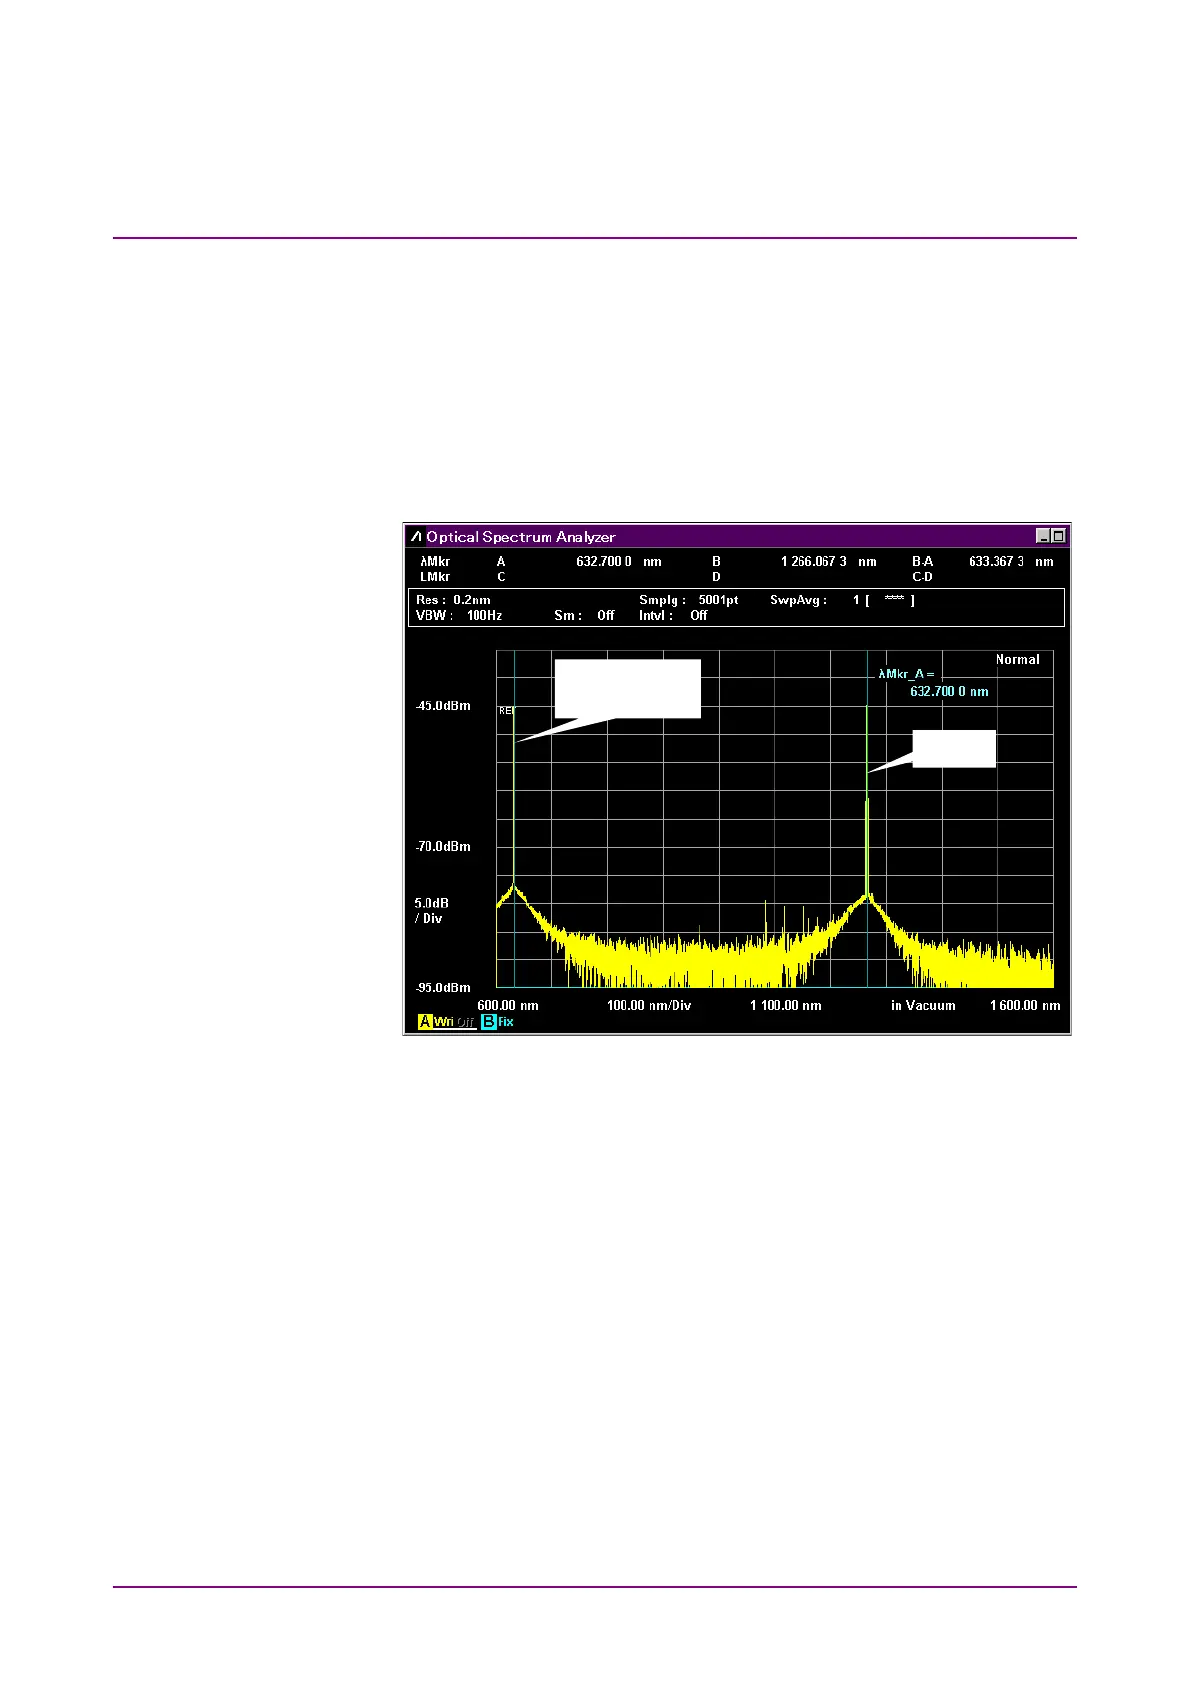Select the cyan trace B indicator

(488, 1022)
